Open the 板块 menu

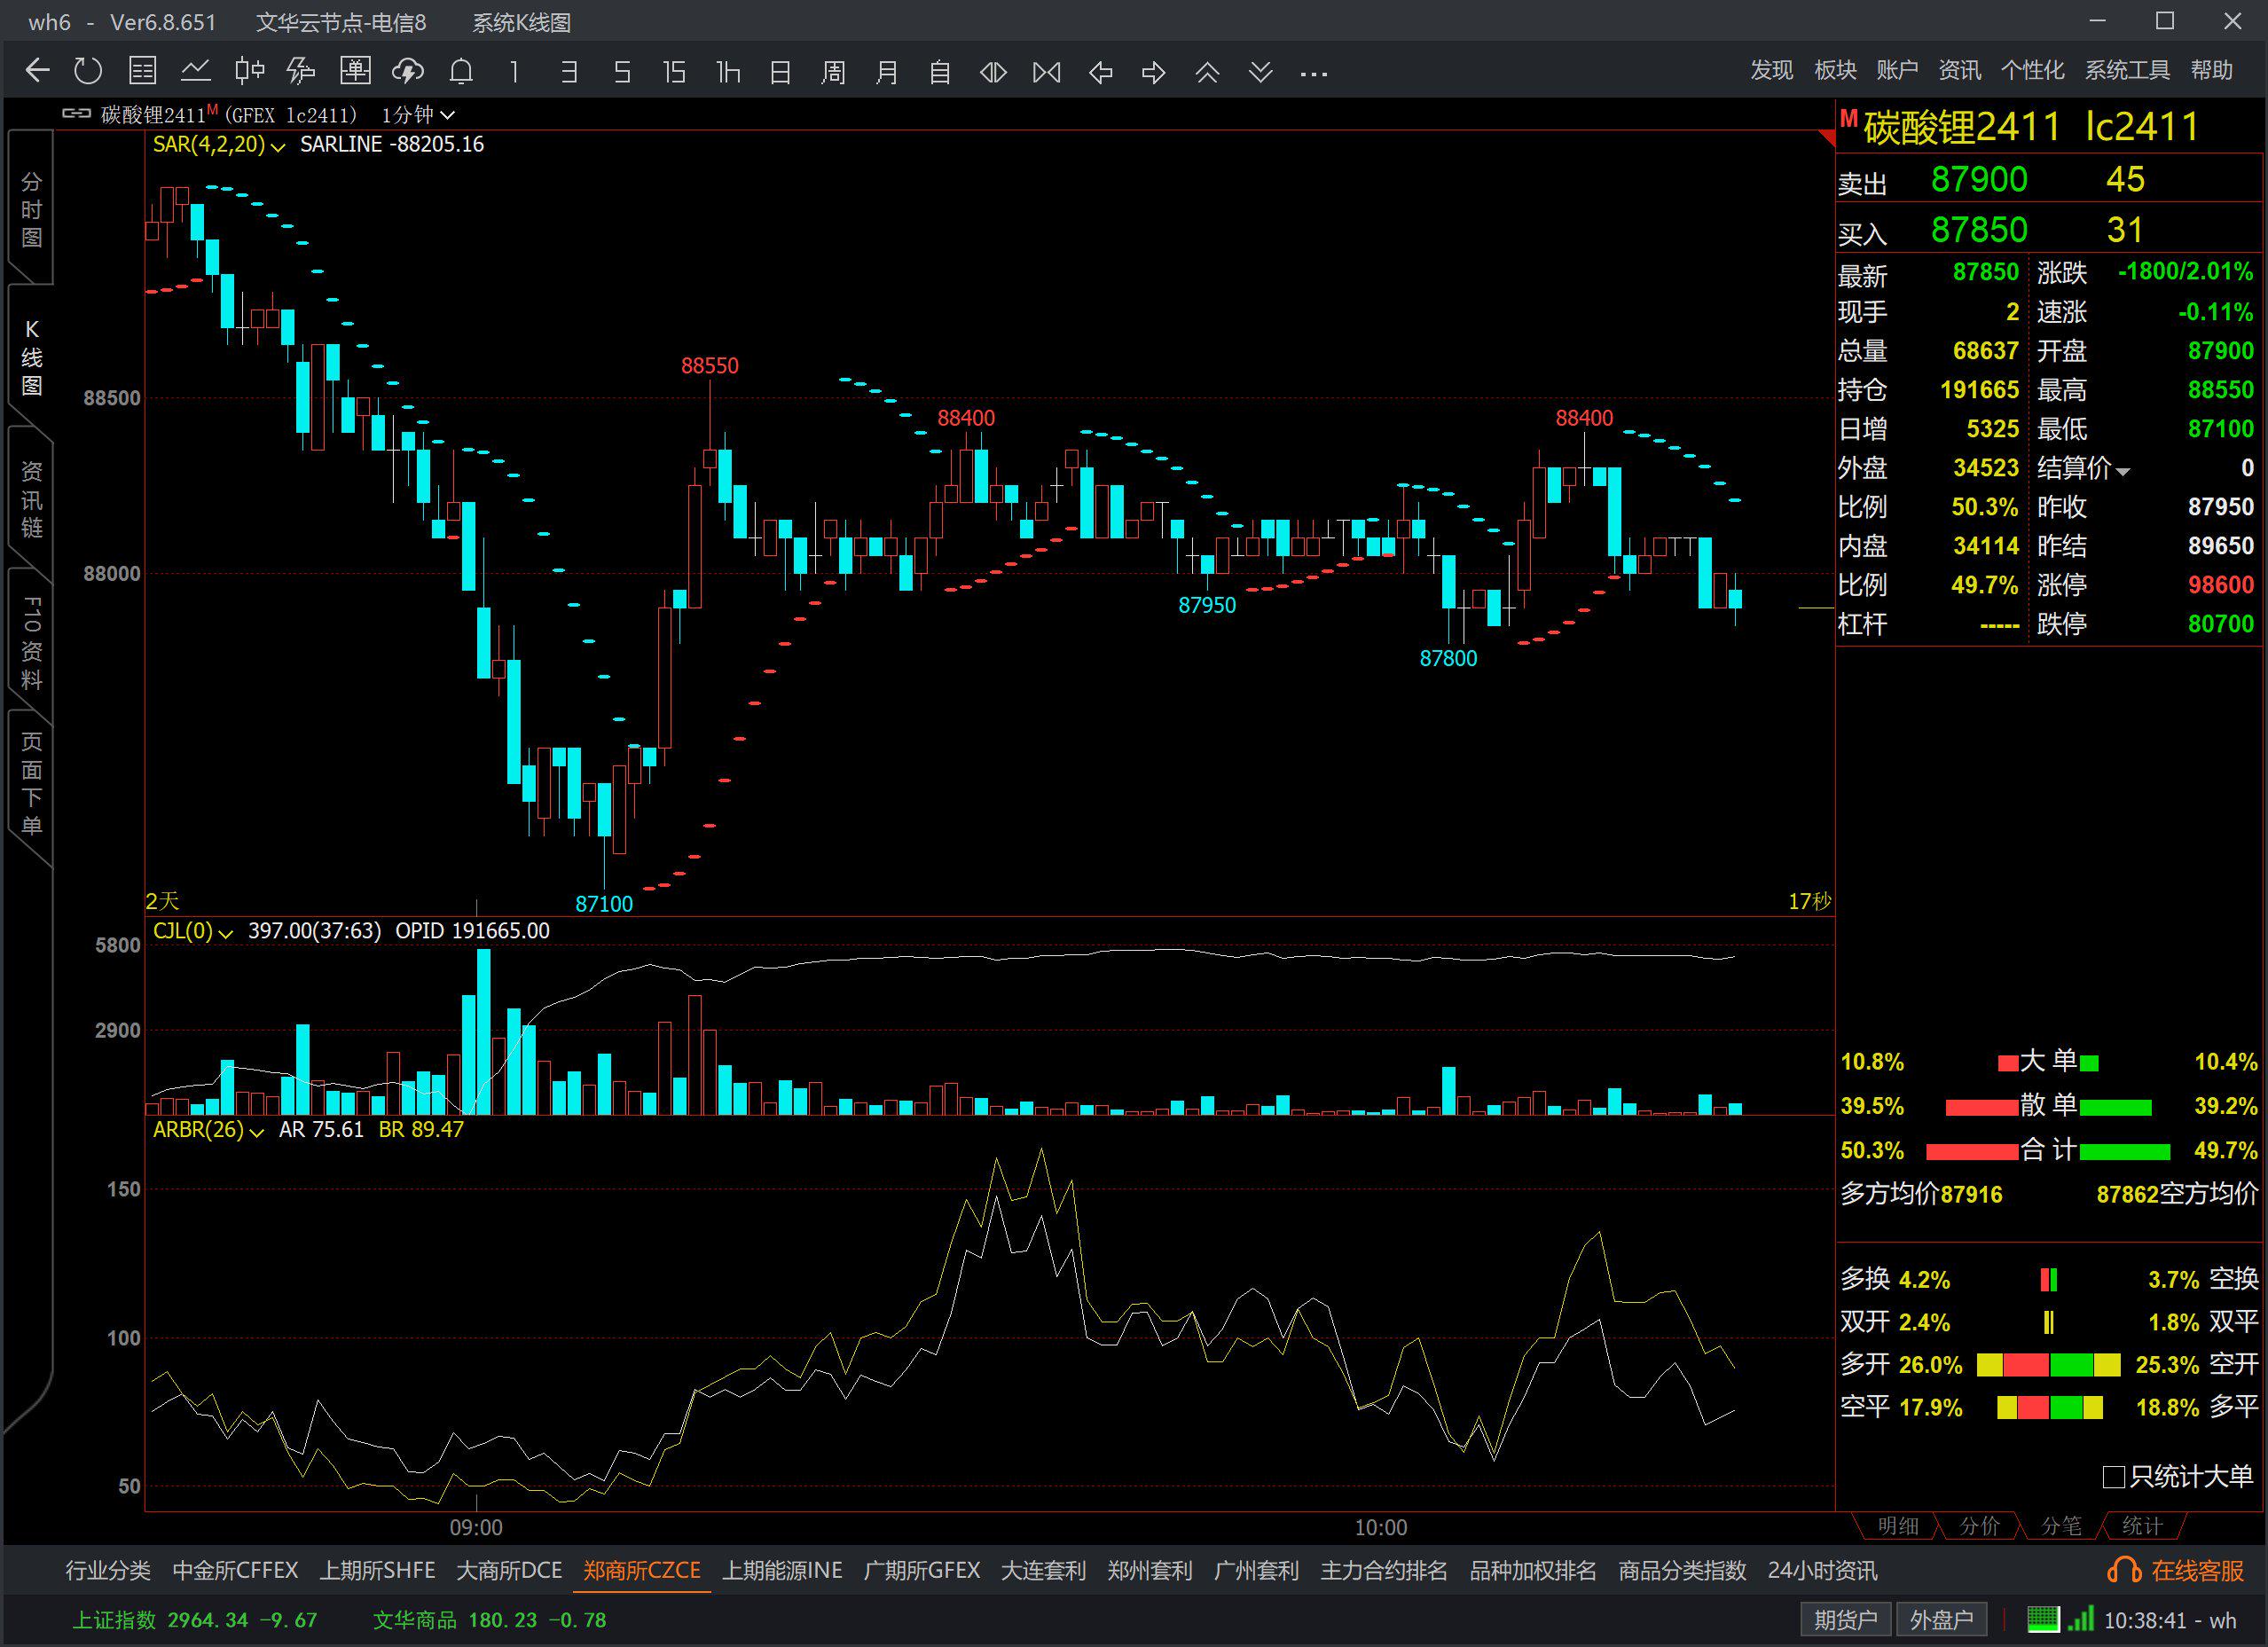(1835, 70)
